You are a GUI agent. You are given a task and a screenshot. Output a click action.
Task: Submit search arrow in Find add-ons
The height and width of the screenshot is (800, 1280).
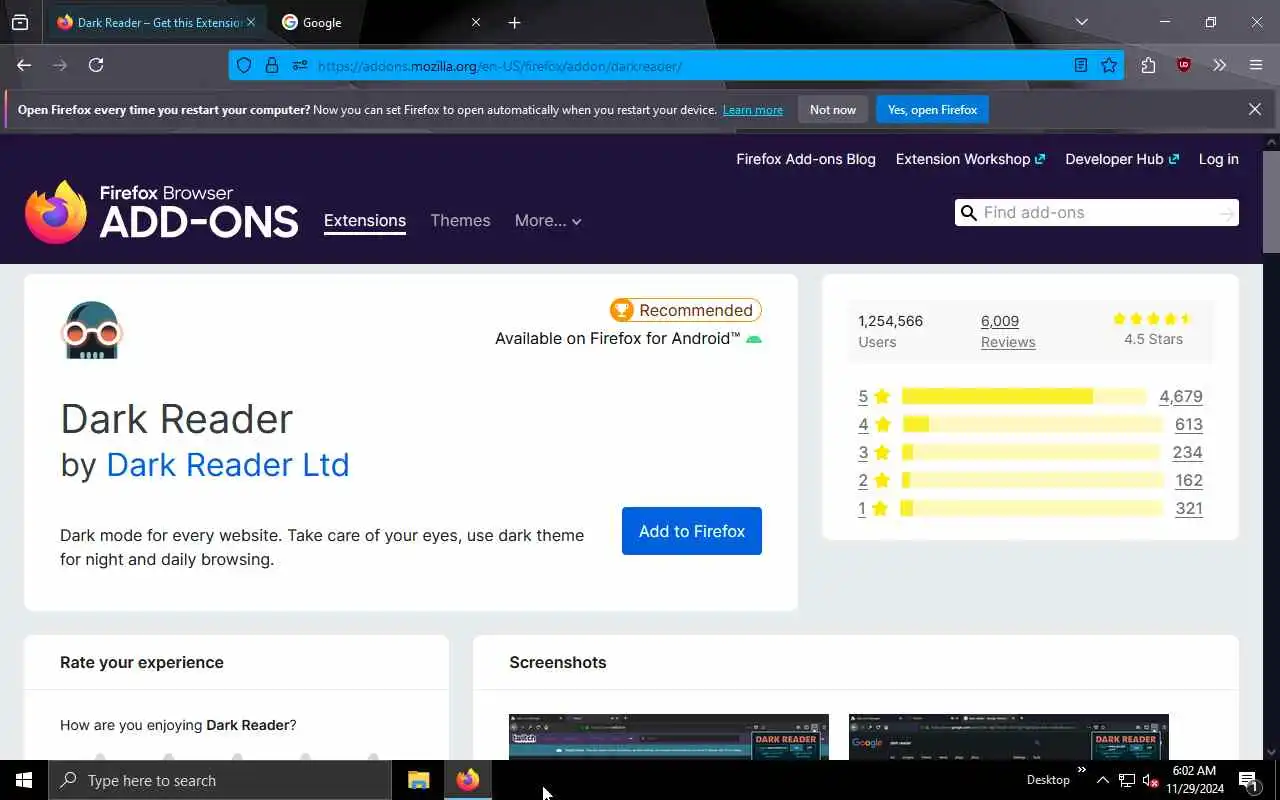(x=1227, y=213)
